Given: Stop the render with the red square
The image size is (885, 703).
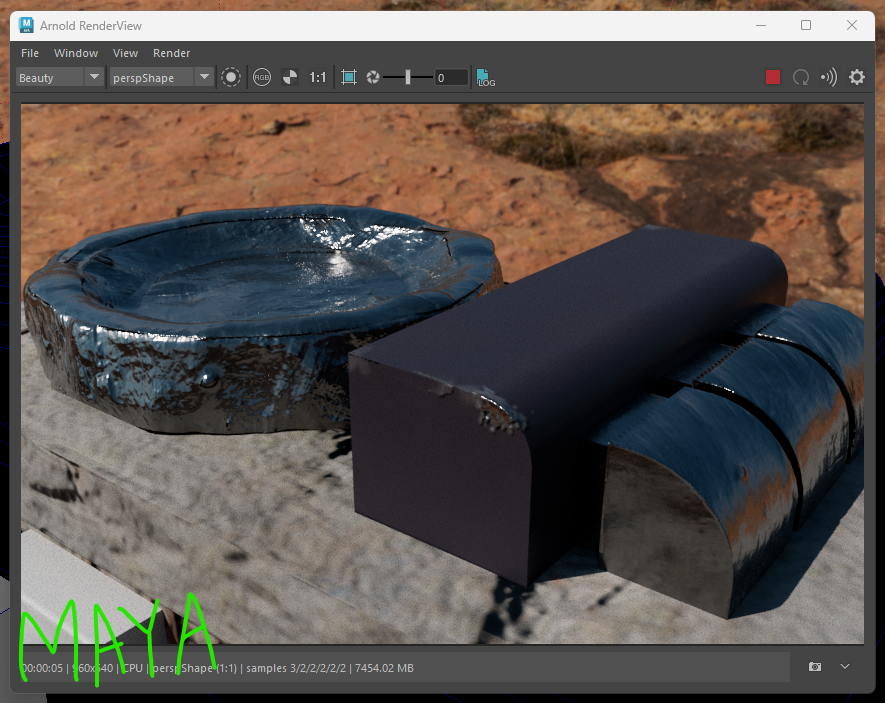Looking at the screenshot, I should 772,77.
